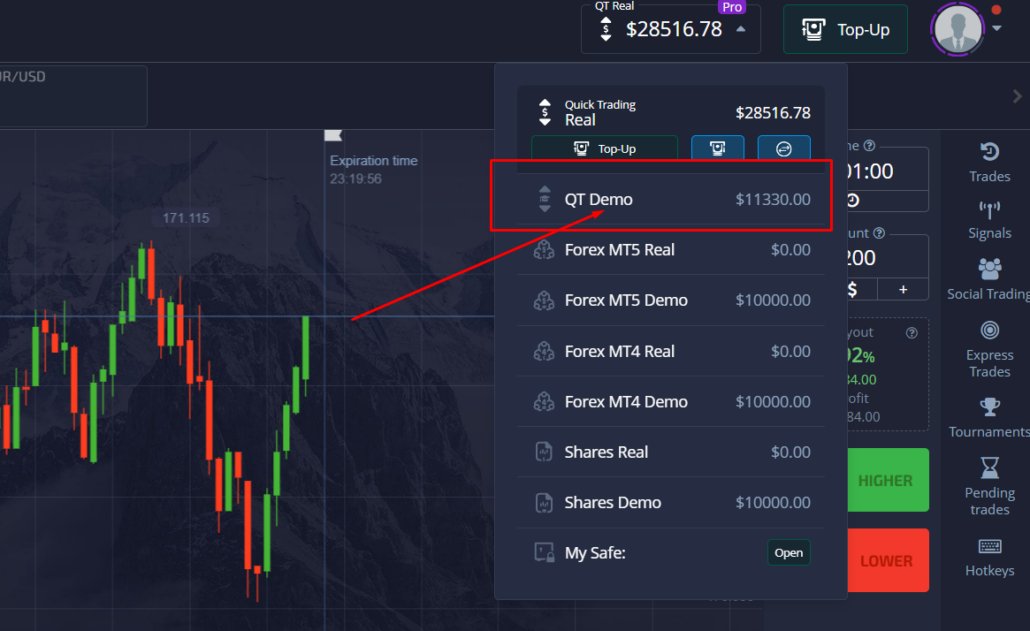
Task: Select the QT Demo account
Action: [x=660, y=199]
